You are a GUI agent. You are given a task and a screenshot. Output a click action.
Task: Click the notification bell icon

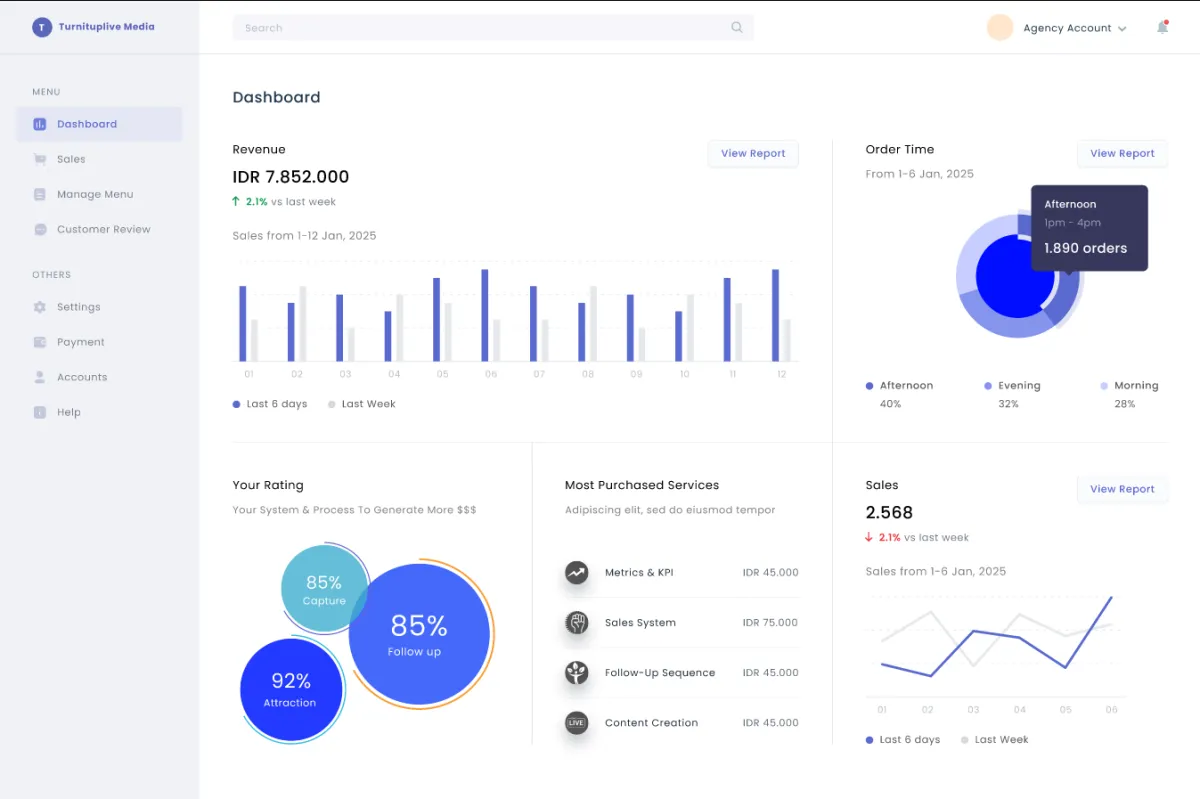[x=1162, y=27]
